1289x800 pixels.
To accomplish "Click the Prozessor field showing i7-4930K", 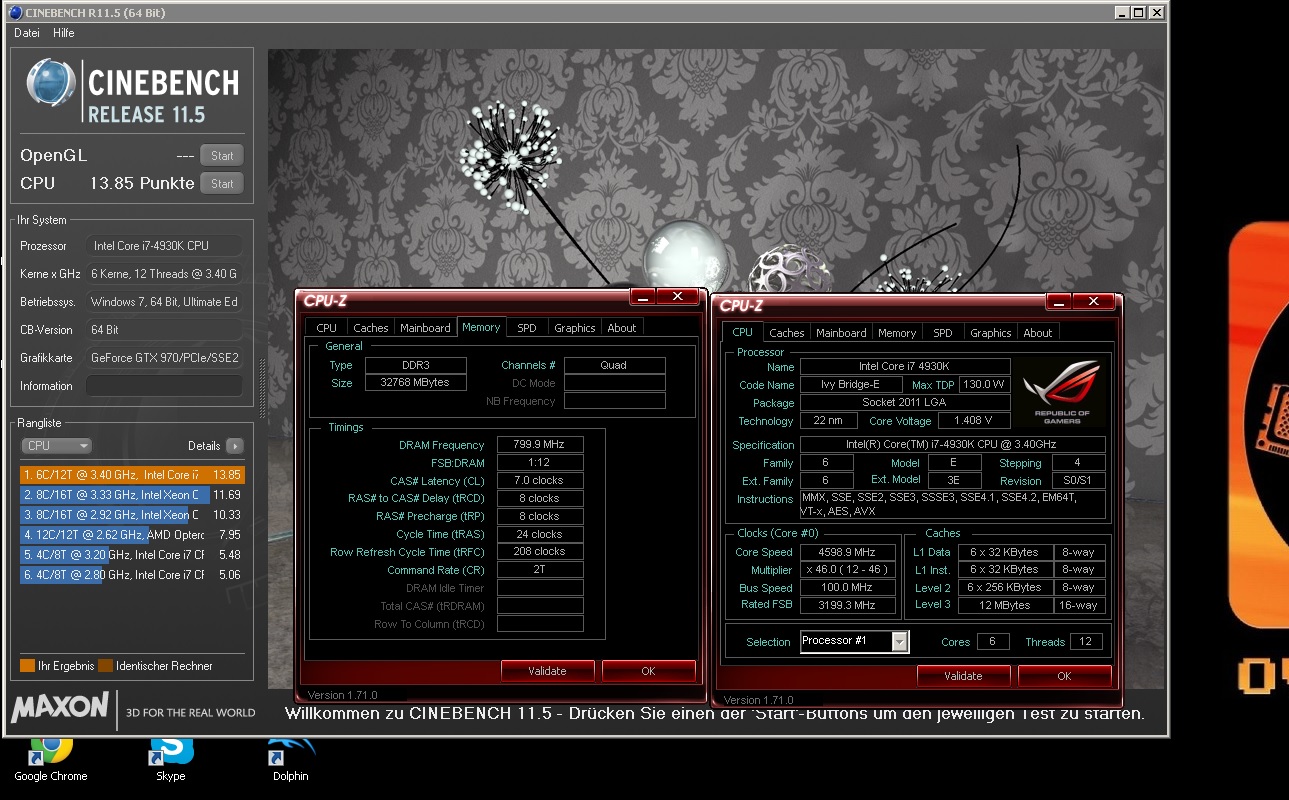I will click(164, 246).
